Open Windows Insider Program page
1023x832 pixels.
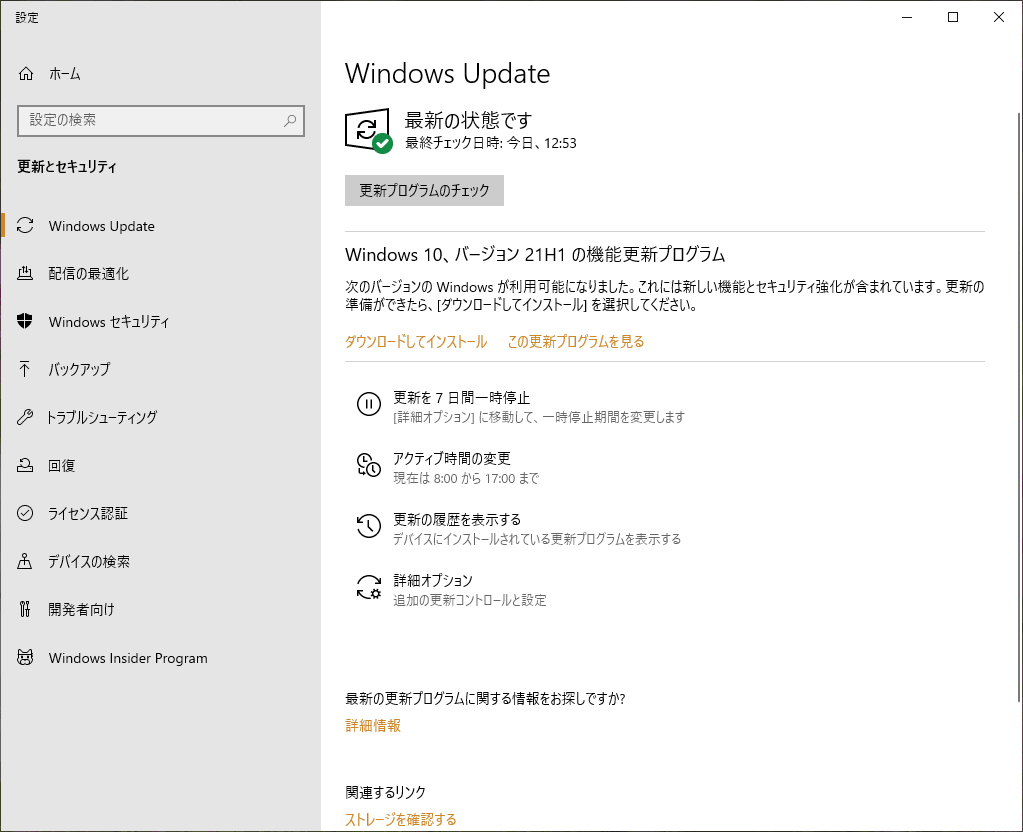tap(160, 658)
